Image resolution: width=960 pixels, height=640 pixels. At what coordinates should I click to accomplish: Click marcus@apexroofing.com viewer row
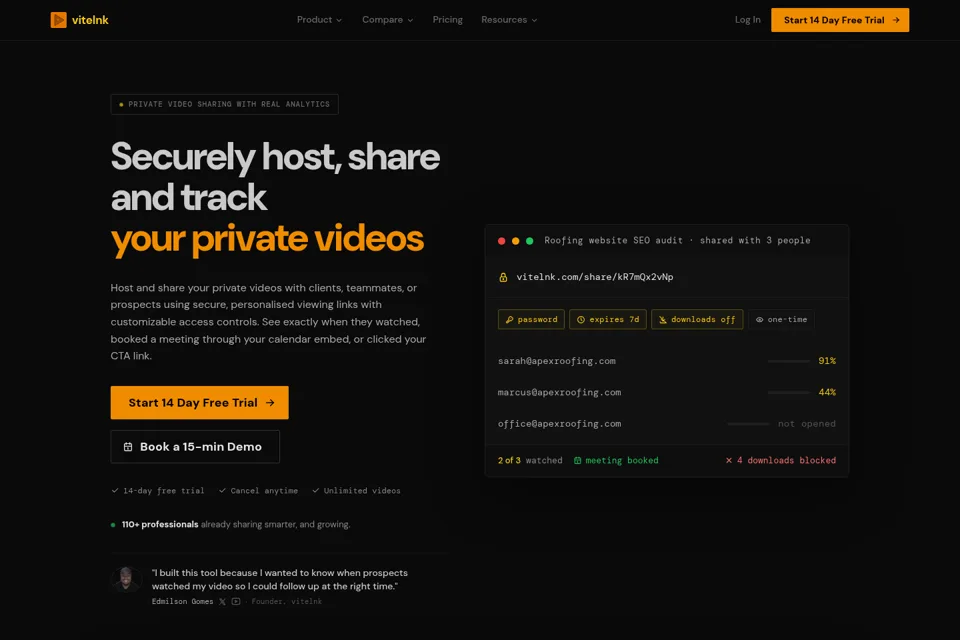667,392
